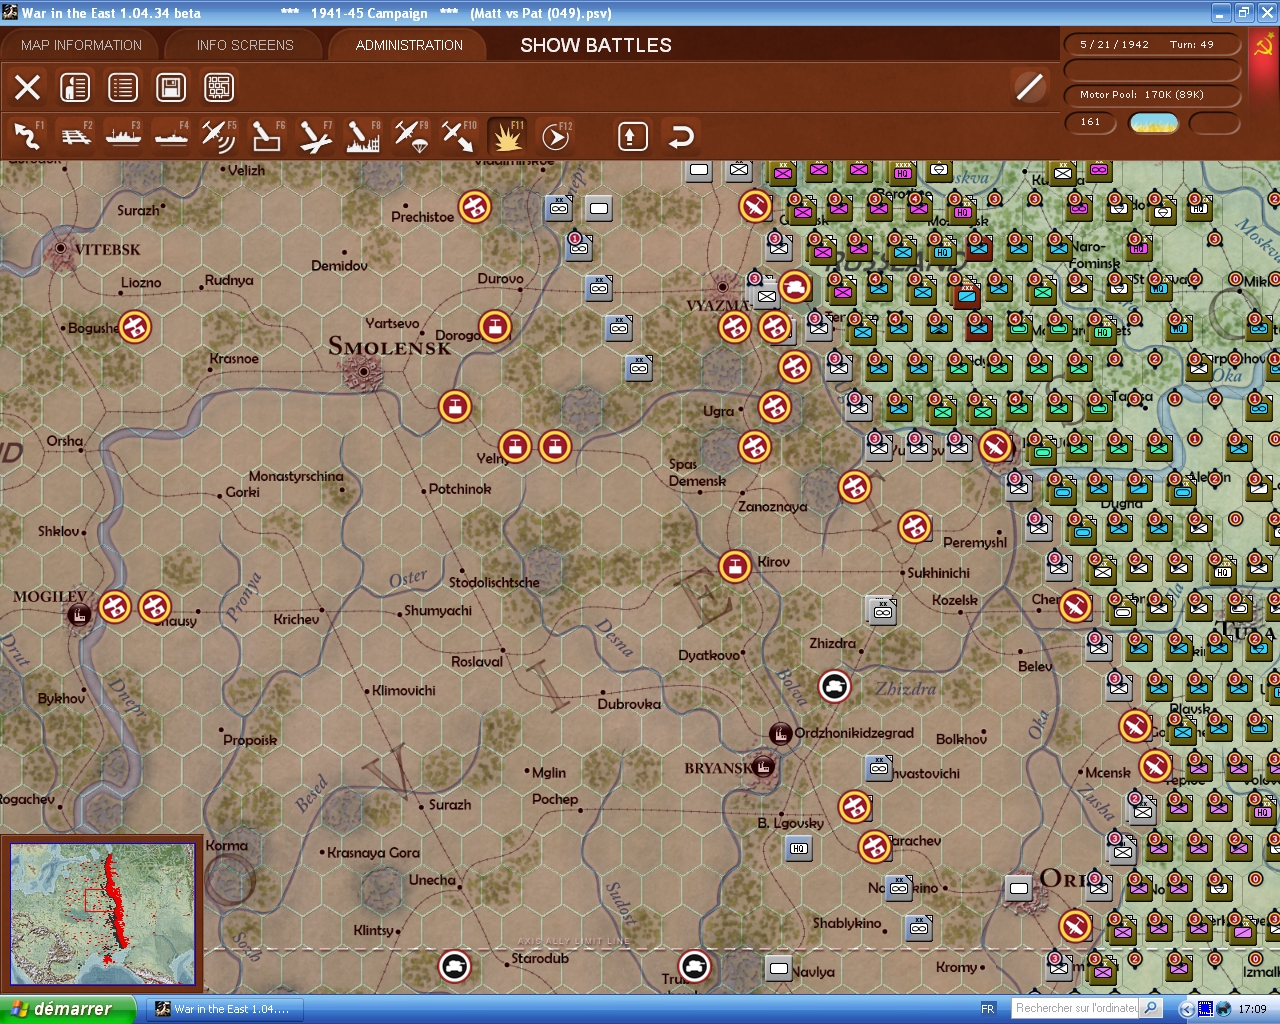This screenshot has height=1024, width=1280.
Task: Select the Smolensk city hex
Action: click(x=361, y=373)
